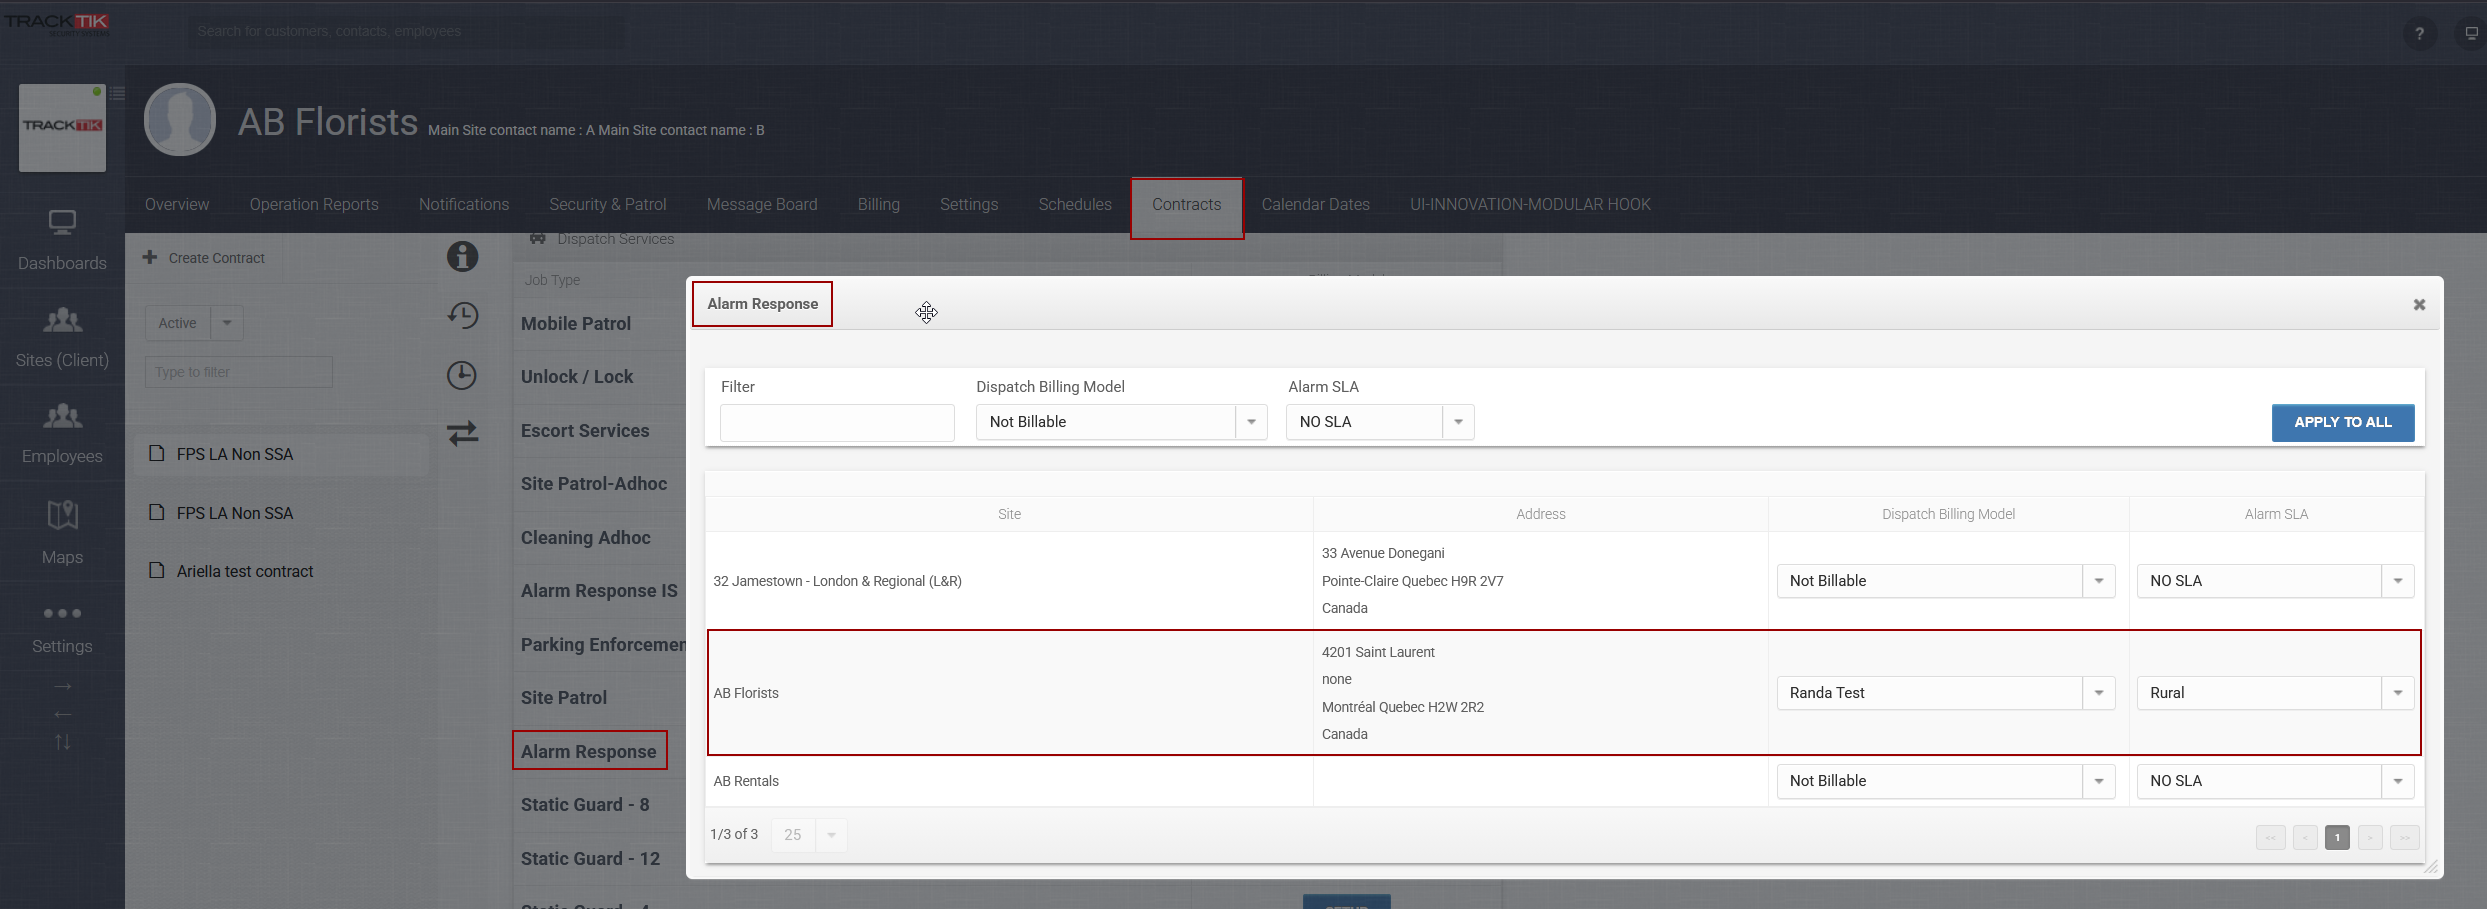Open billing model dropdown for 32 Jamestown
This screenshot has width=2487, height=909.
pos(1945,581)
